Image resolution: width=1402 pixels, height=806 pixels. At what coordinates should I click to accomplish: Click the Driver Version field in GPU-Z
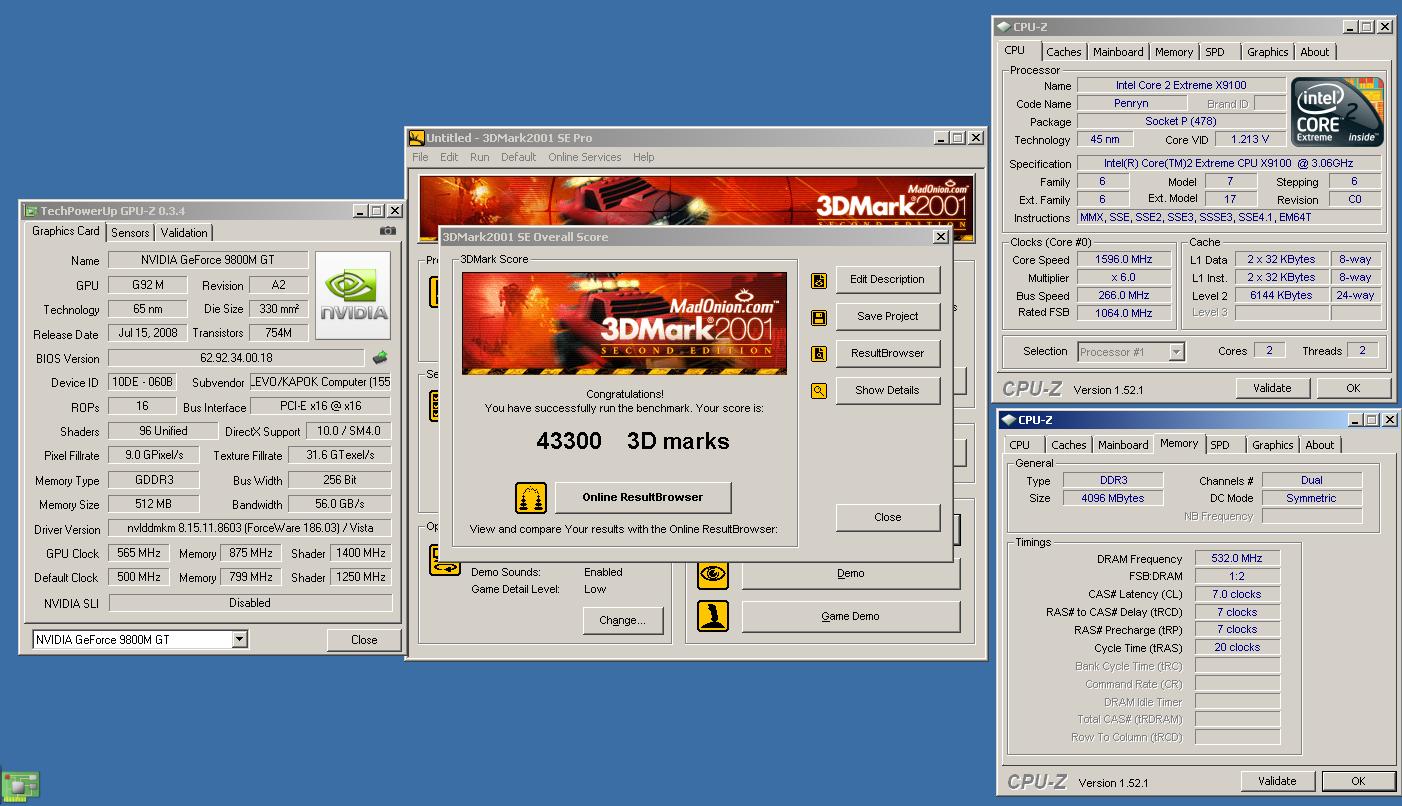click(x=250, y=529)
